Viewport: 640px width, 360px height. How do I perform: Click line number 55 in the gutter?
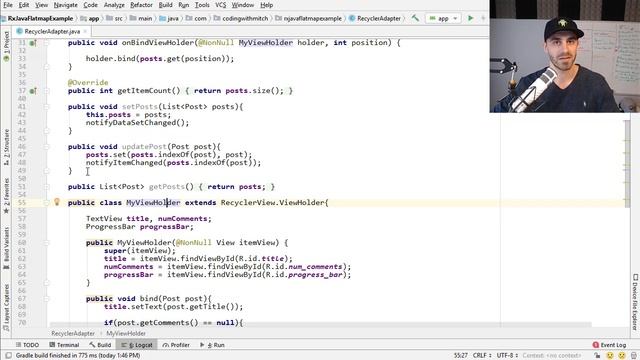(x=22, y=202)
